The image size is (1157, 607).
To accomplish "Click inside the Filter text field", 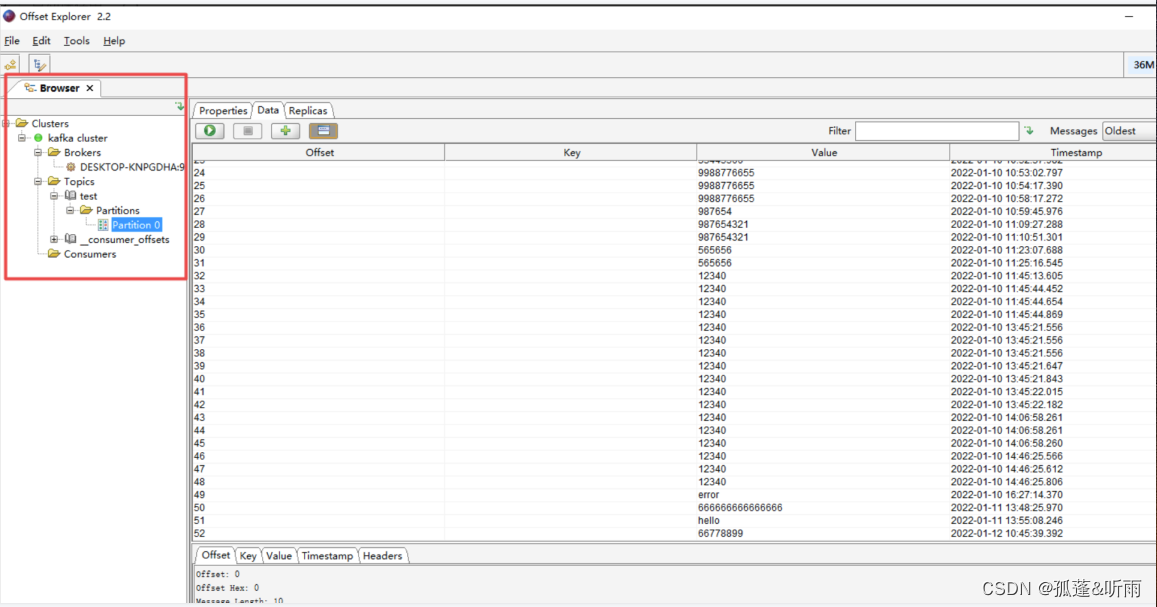I will click(x=937, y=131).
